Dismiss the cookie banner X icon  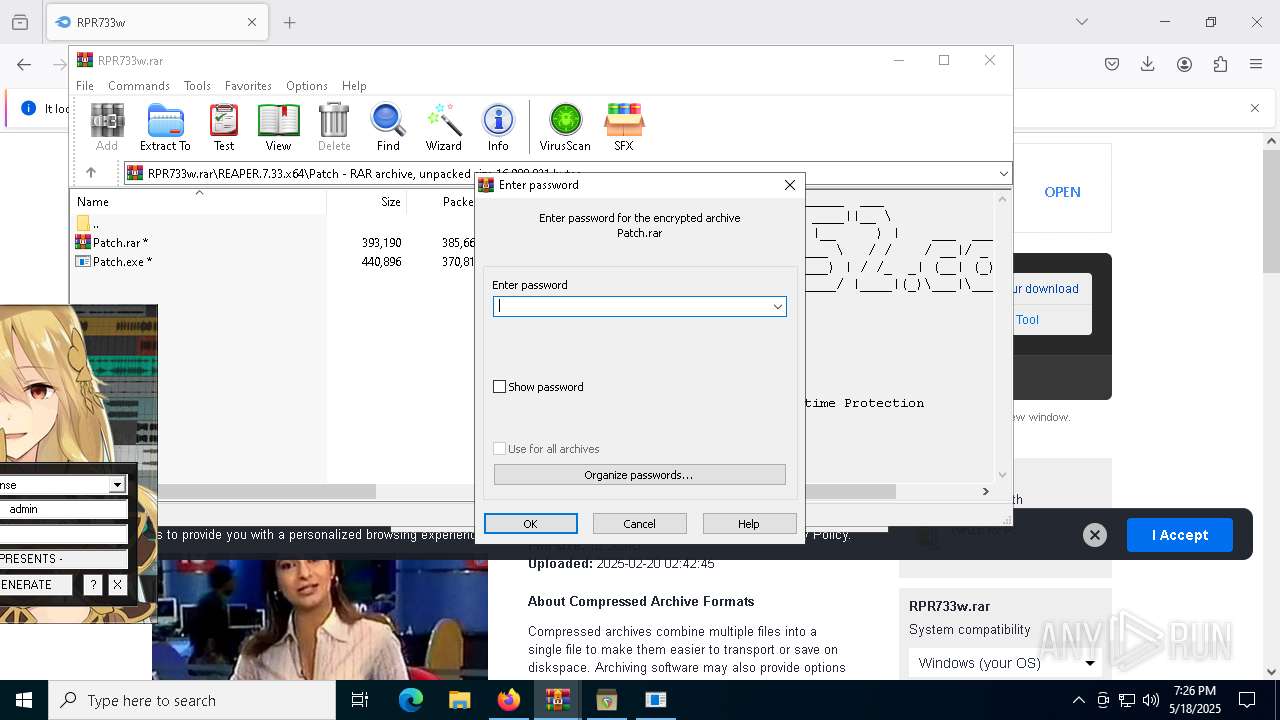coord(1095,535)
